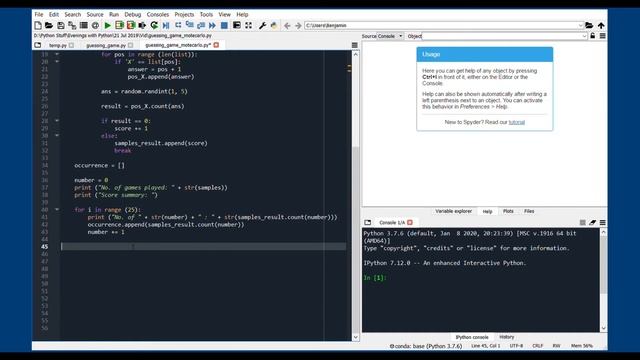The height and width of the screenshot is (360, 640).
Task: Switch to the guessing_game.py tab
Action: [x=106, y=45]
